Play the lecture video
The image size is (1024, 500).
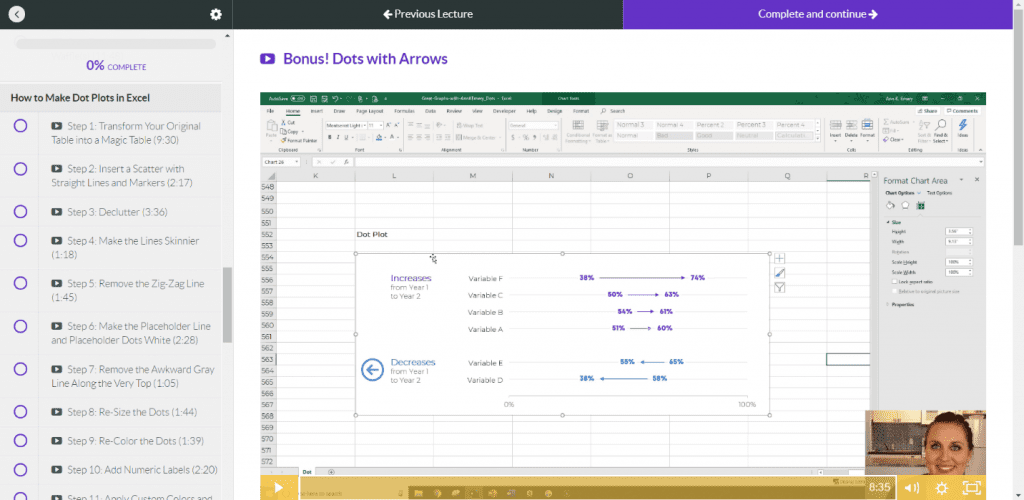click(x=278, y=488)
